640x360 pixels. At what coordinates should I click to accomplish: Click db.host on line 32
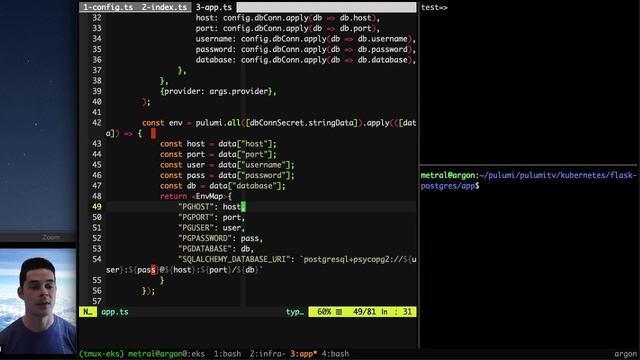coord(356,18)
